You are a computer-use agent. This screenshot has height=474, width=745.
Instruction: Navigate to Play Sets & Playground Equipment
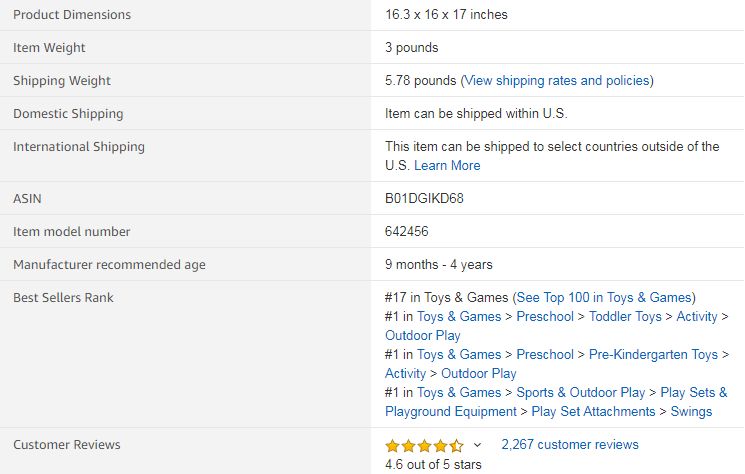[x=556, y=402]
